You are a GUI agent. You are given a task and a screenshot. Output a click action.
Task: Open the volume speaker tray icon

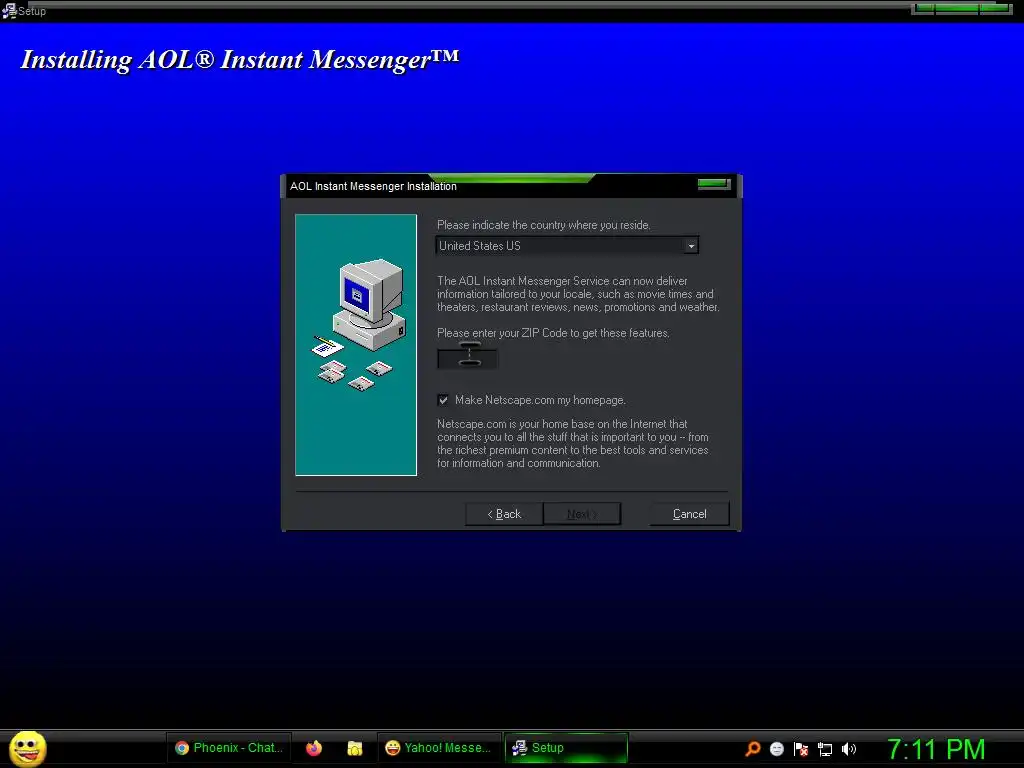click(x=849, y=748)
